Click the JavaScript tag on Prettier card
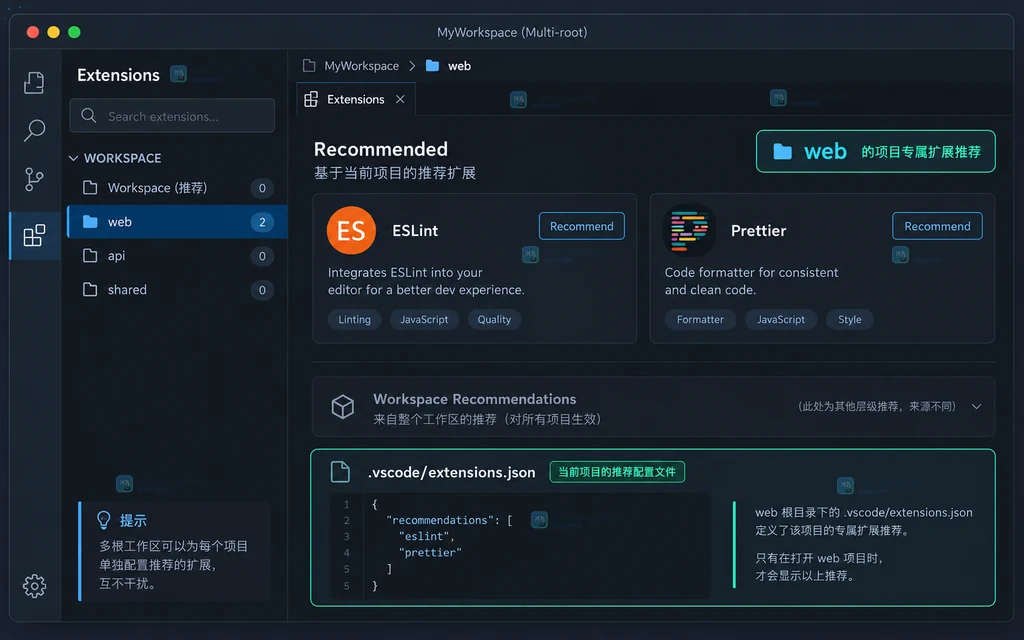This screenshot has height=640, width=1024. click(780, 319)
